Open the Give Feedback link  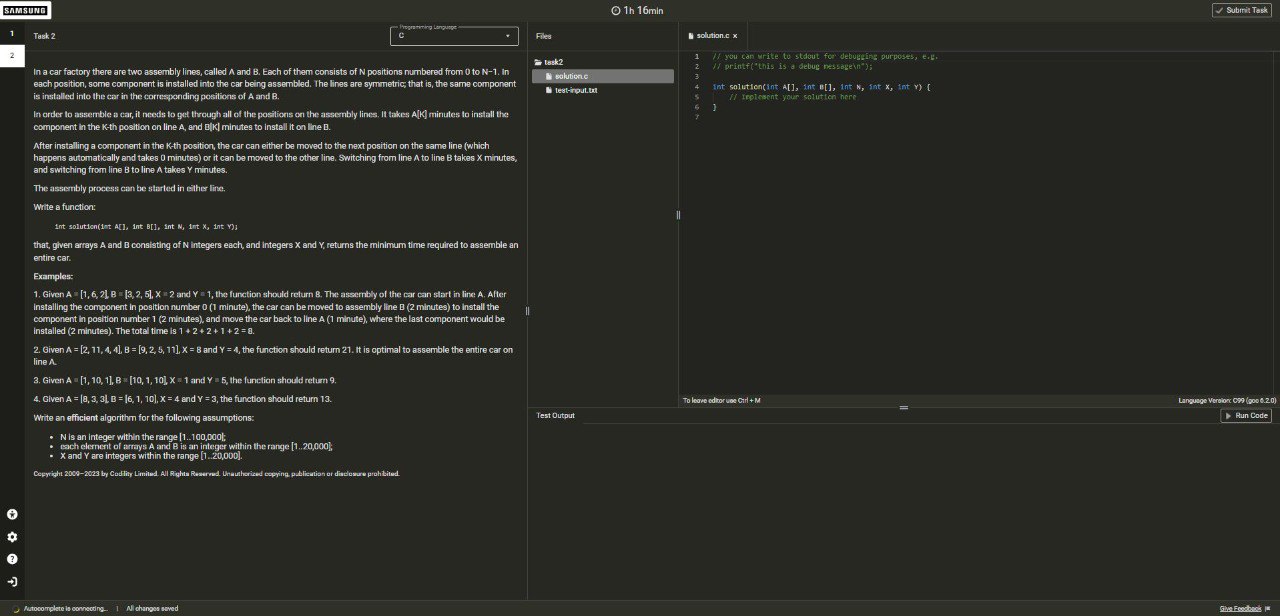pos(1240,608)
